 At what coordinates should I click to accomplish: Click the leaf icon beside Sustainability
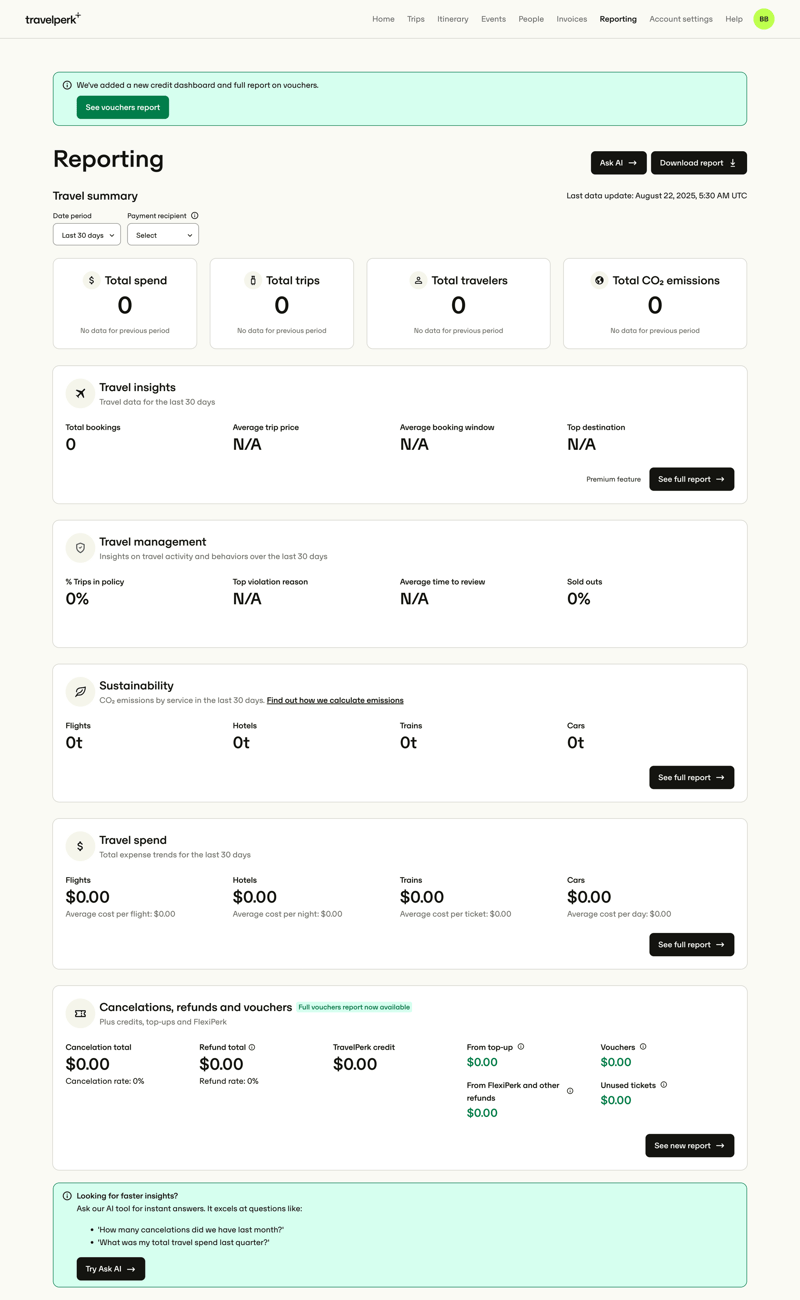point(80,691)
